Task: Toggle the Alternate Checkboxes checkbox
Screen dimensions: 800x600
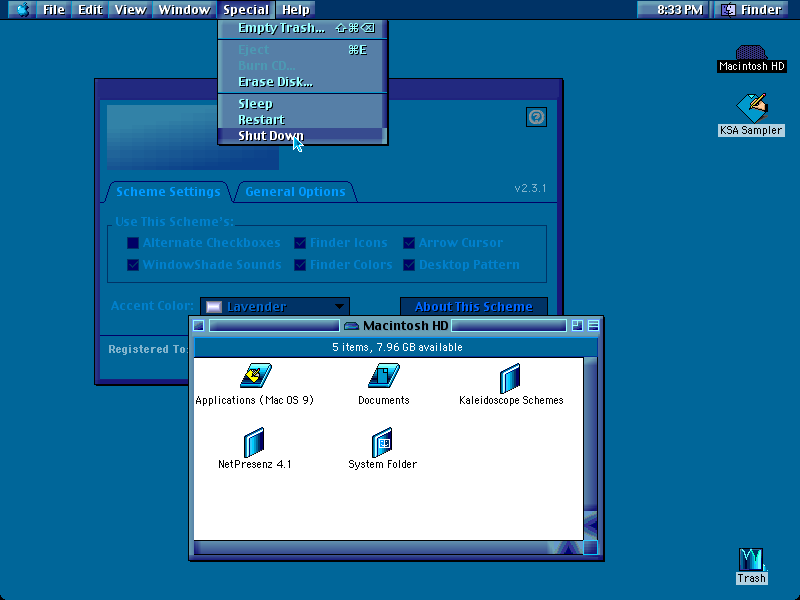Action: [x=133, y=243]
